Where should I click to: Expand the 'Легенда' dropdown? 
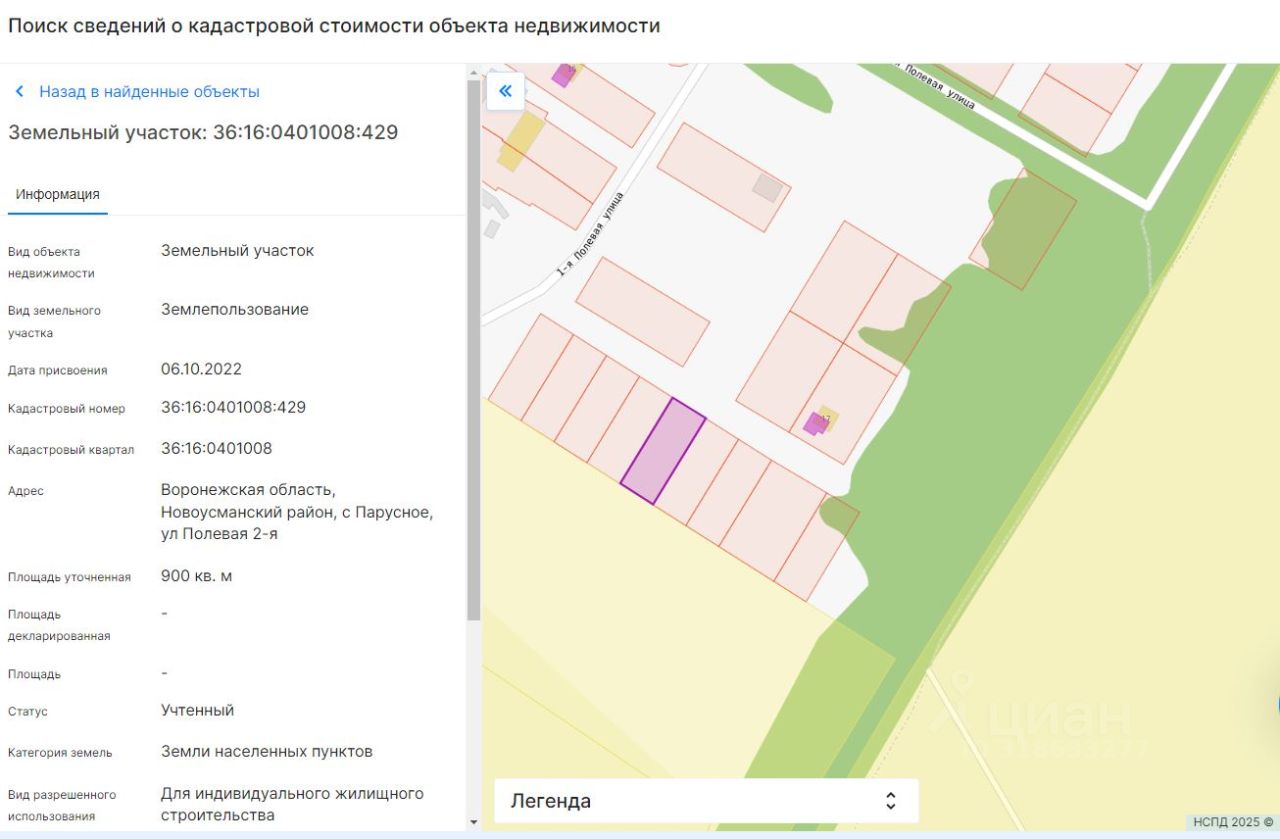[x=706, y=801]
